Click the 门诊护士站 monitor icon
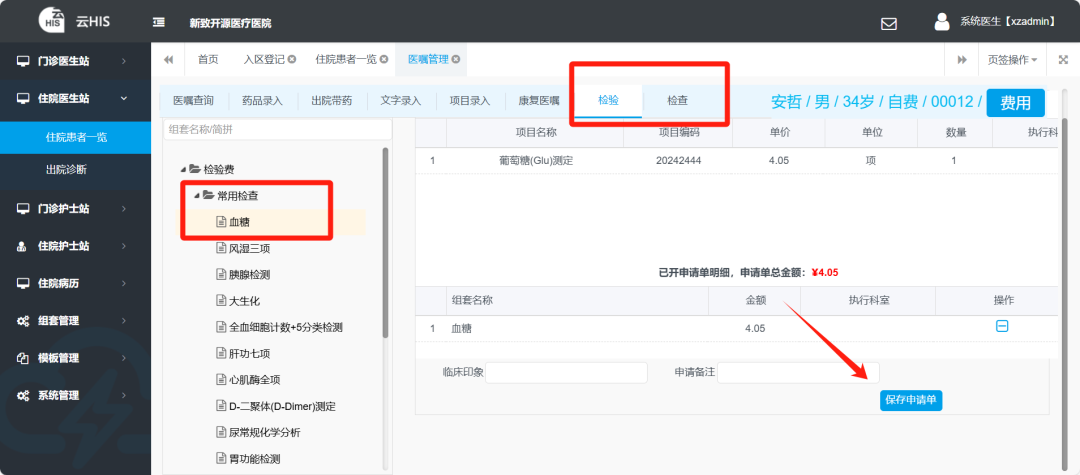Image resolution: width=1080 pixels, height=475 pixels. point(23,209)
